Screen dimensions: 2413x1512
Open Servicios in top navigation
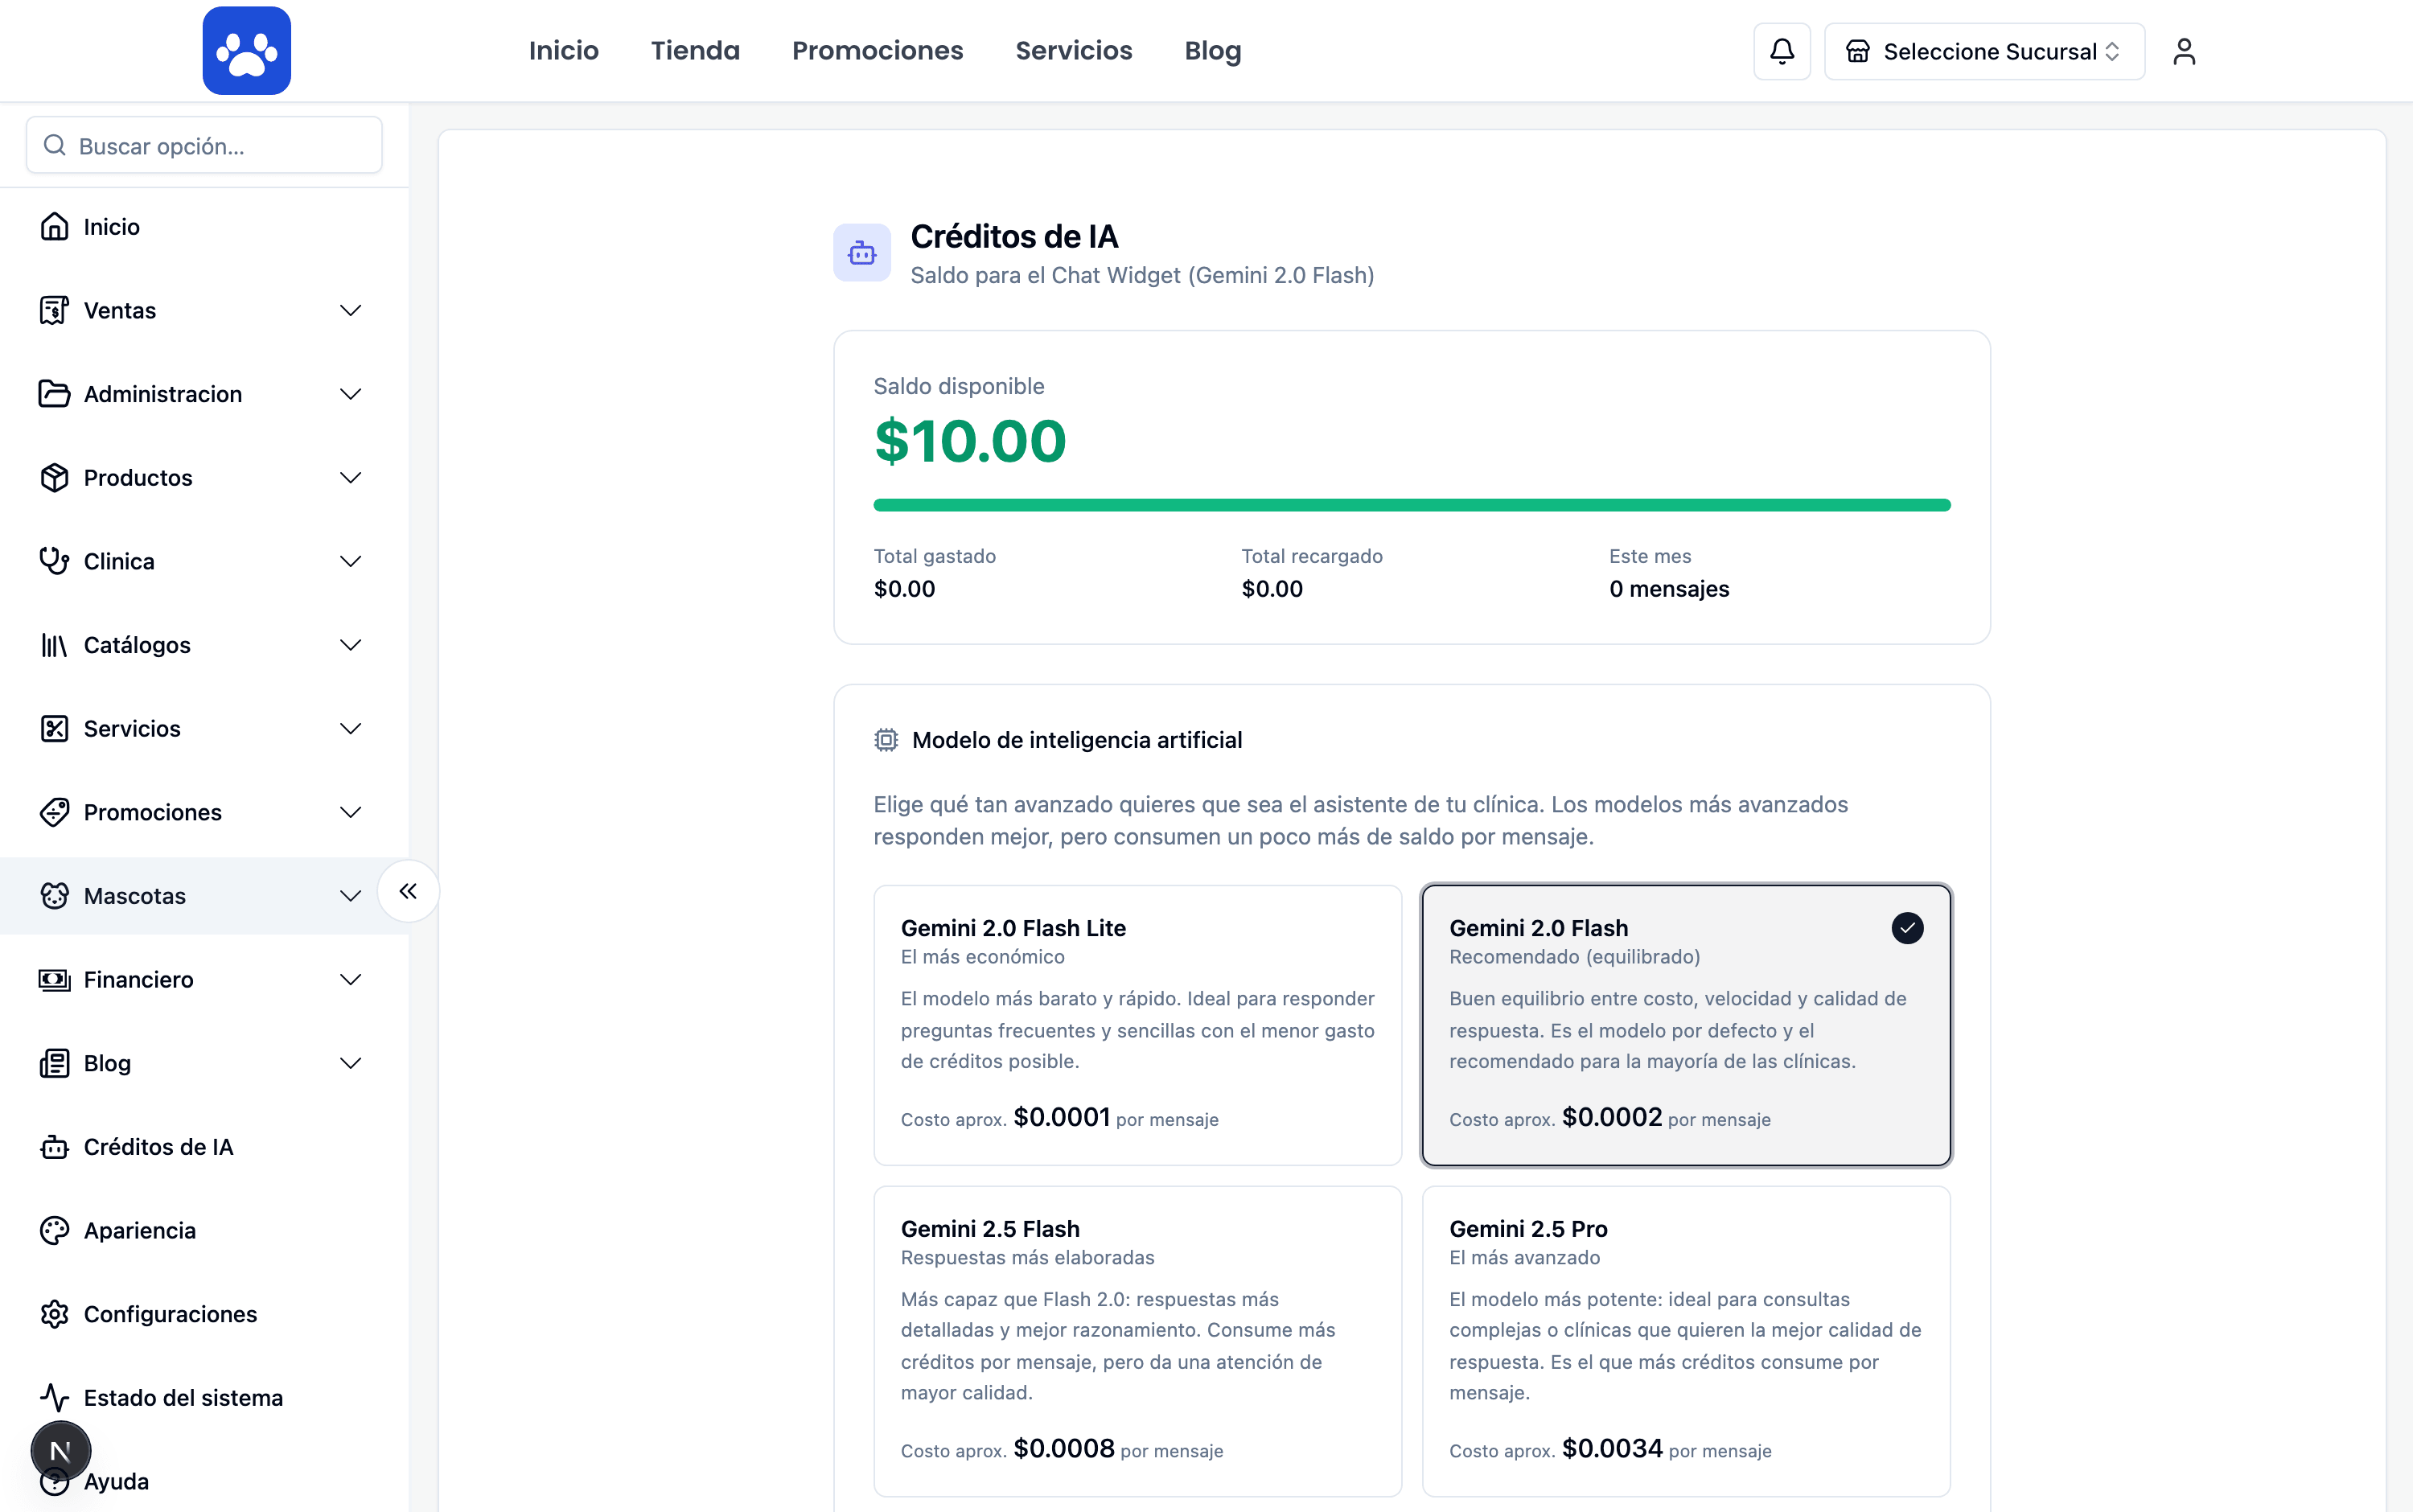point(1073,51)
